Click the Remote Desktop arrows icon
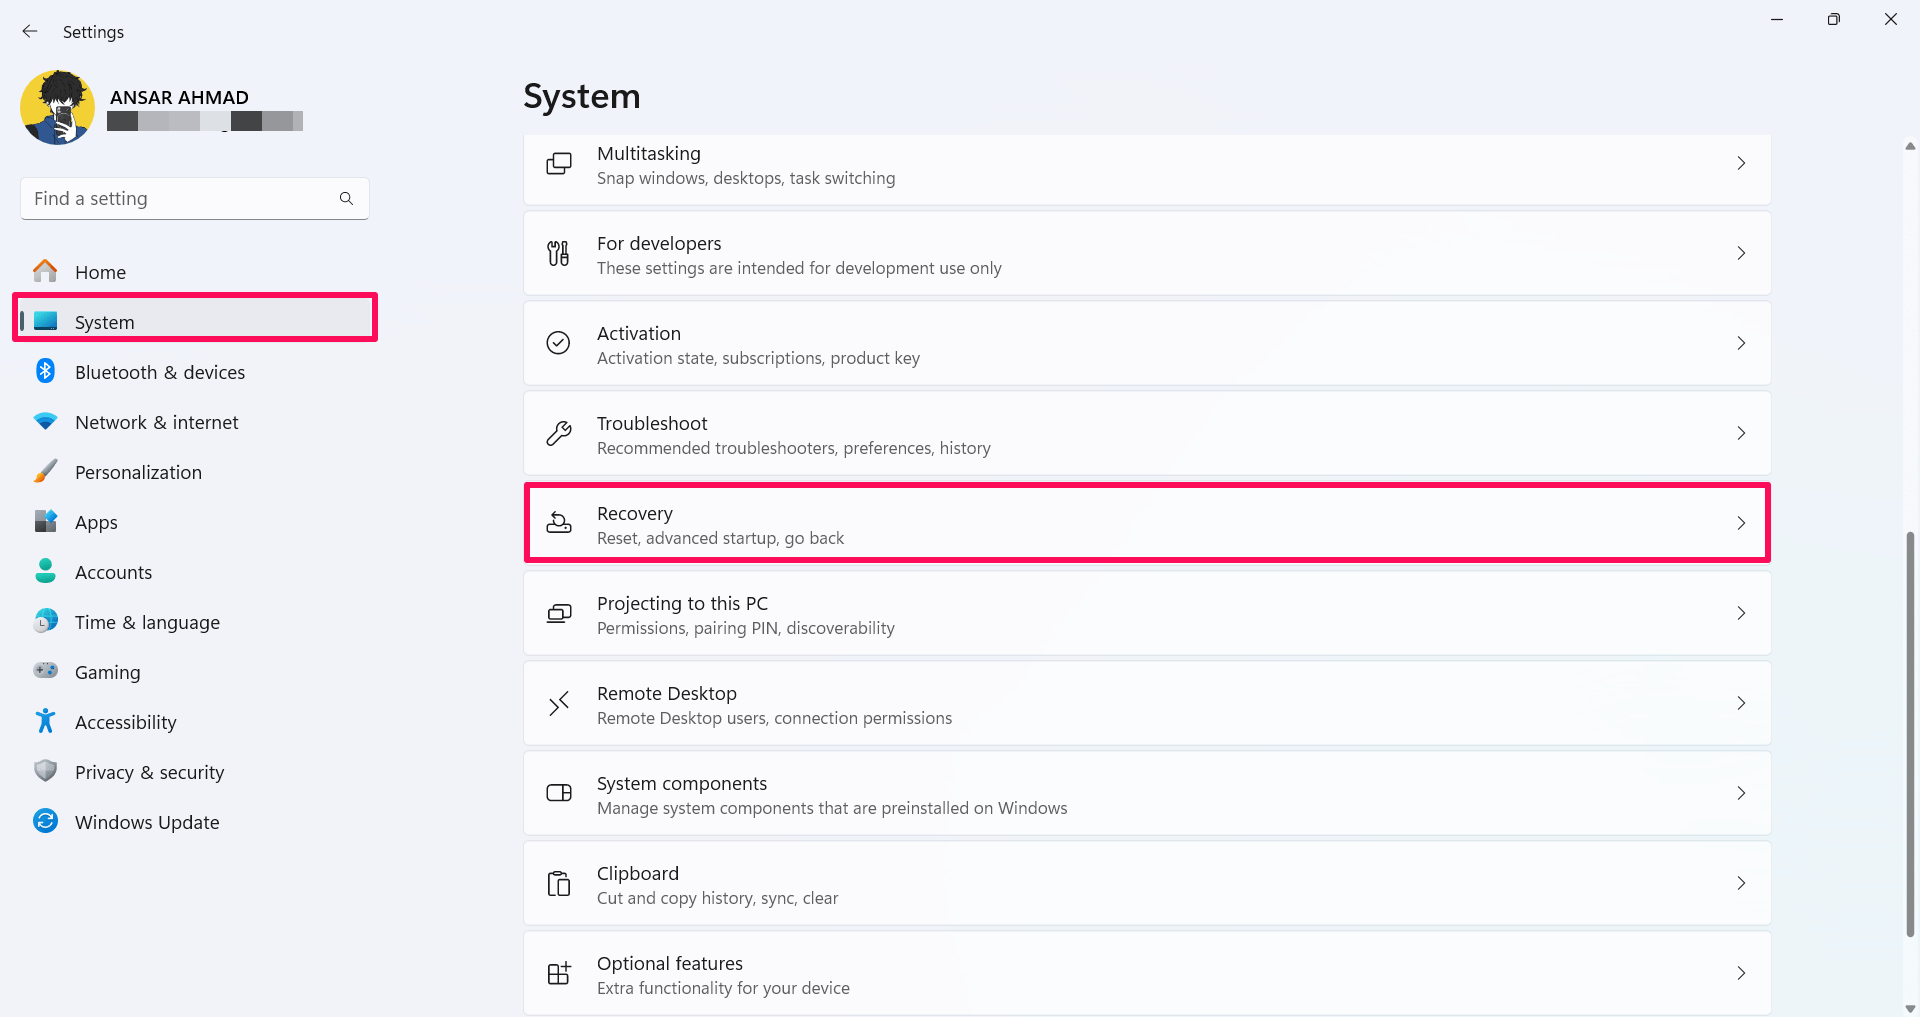 point(559,703)
